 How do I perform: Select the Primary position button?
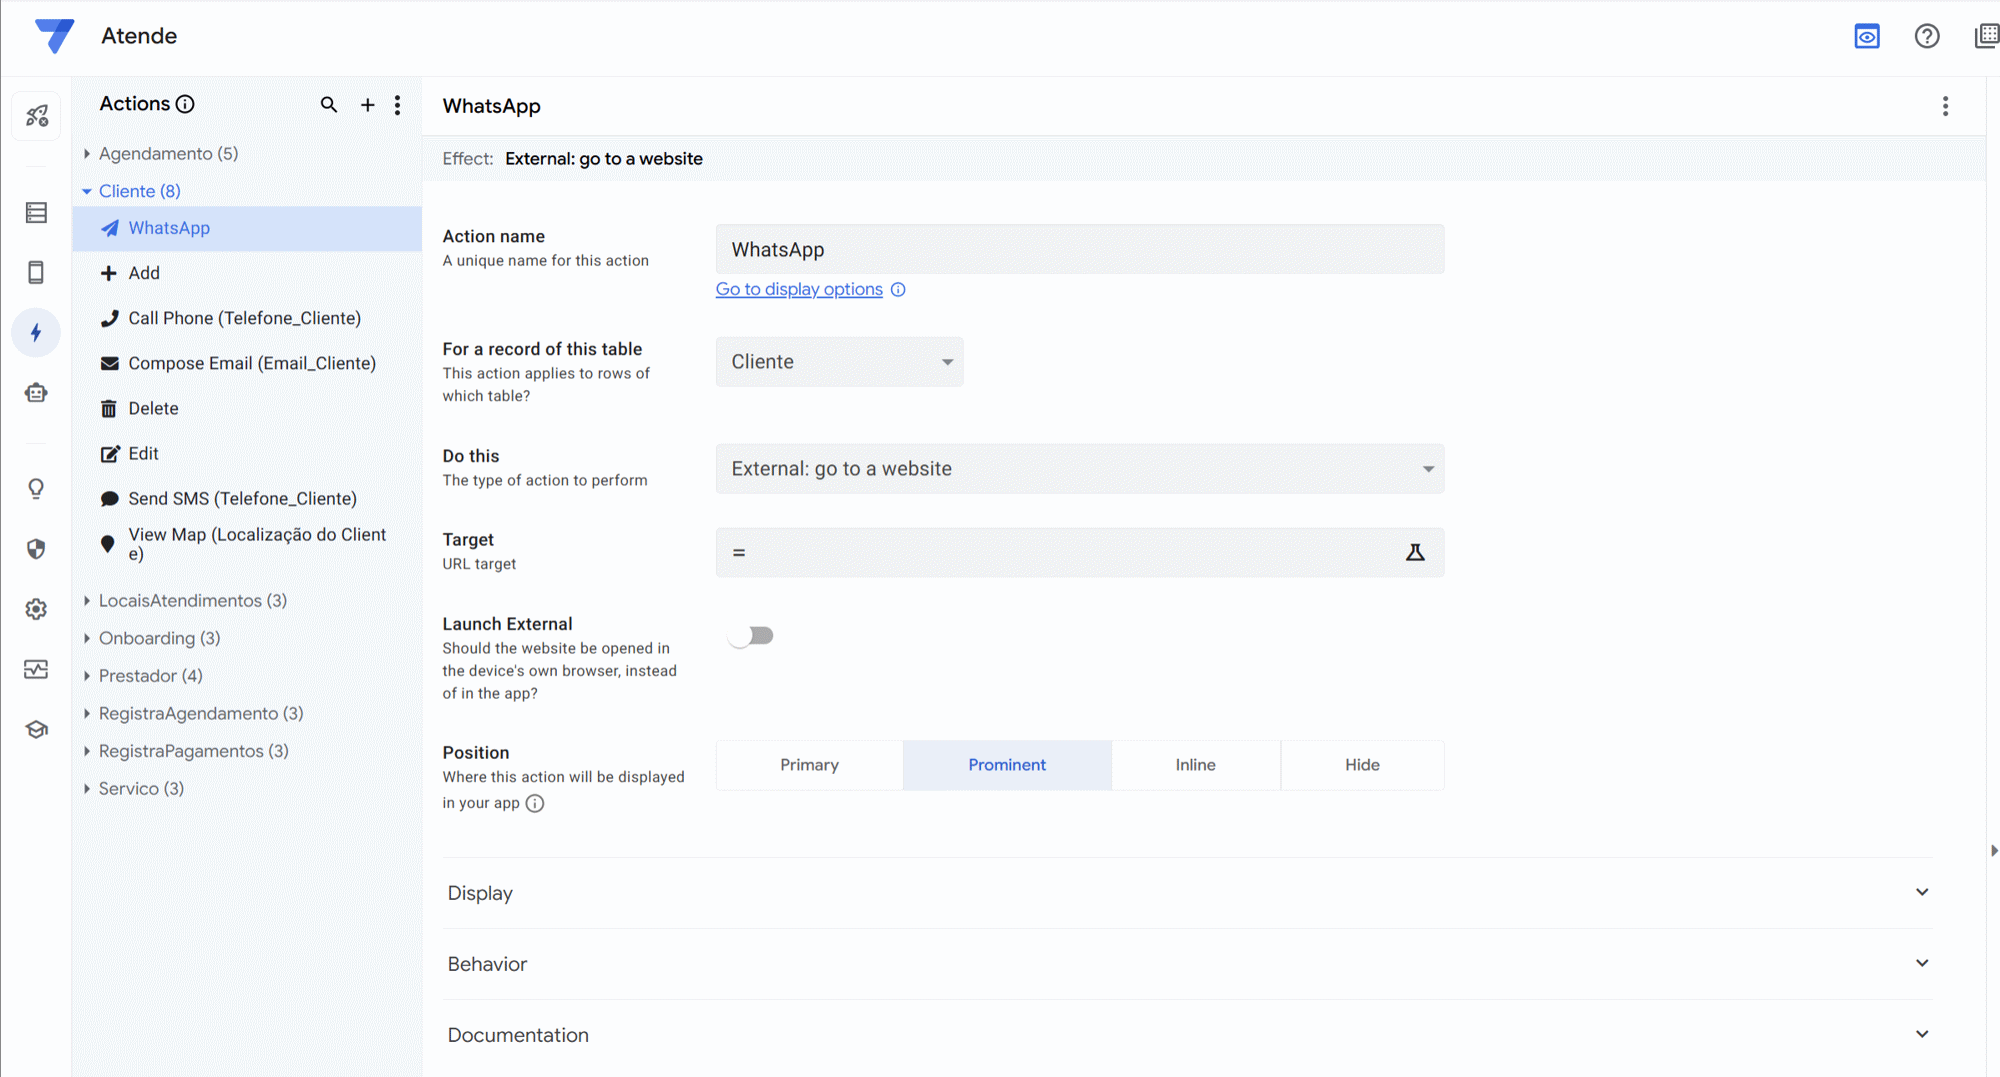coord(809,765)
